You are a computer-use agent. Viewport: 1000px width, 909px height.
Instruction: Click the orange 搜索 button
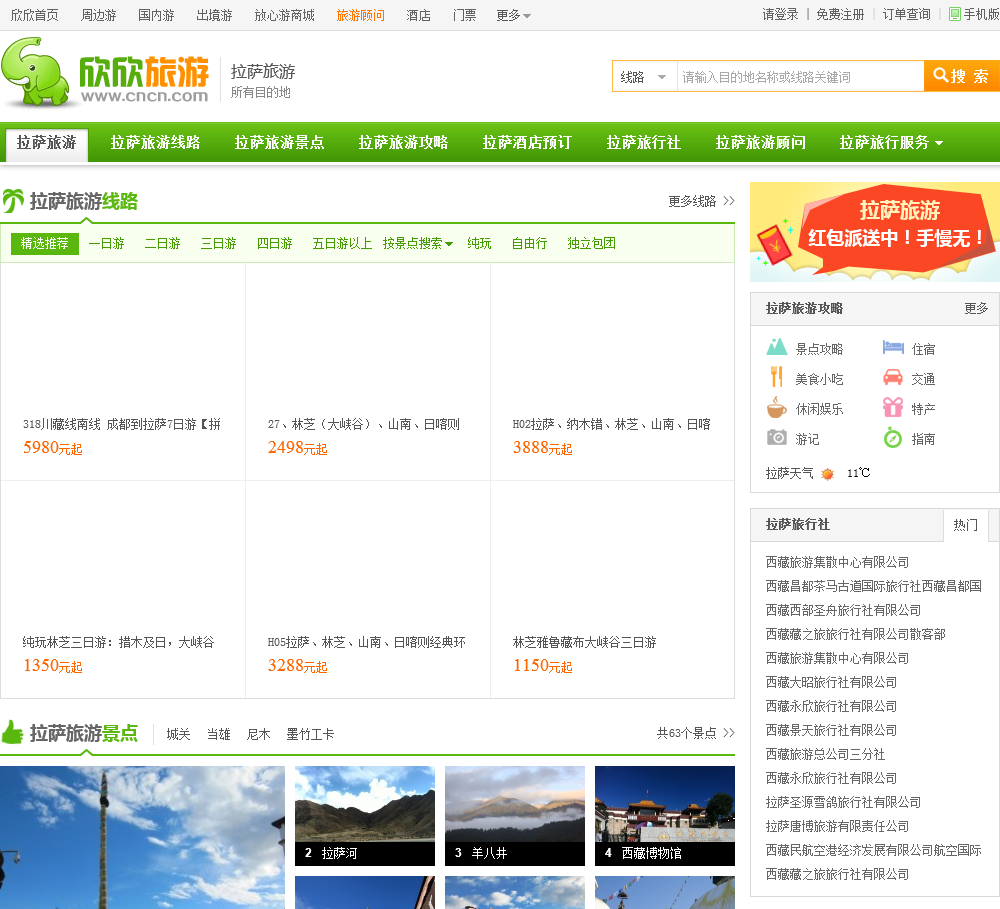click(x=962, y=76)
